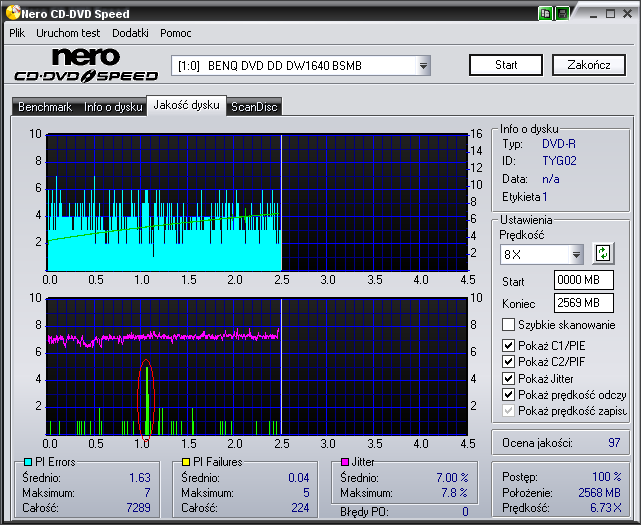The height and width of the screenshot is (525, 641).
Task: Click the magenta Jitter legend square
Action: click(x=345, y=462)
